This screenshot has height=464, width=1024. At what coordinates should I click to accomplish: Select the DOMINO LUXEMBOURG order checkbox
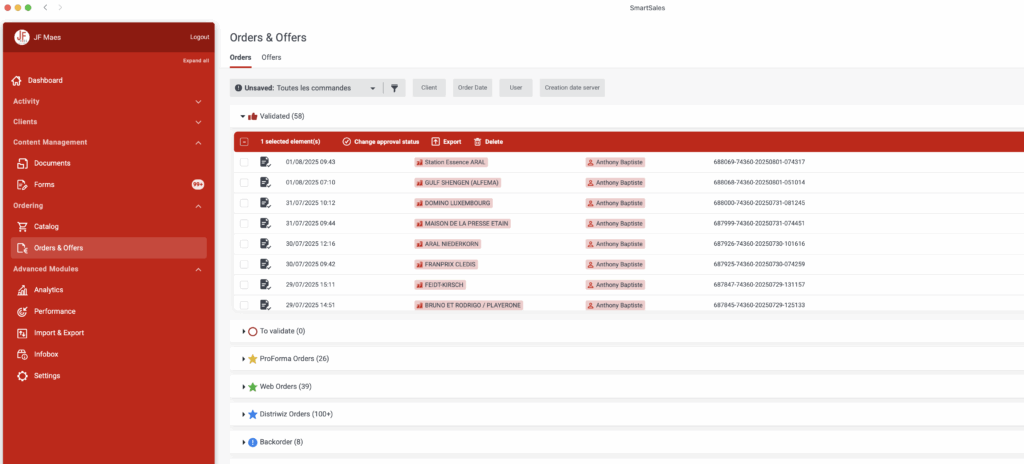pyautogui.click(x=245, y=203)
